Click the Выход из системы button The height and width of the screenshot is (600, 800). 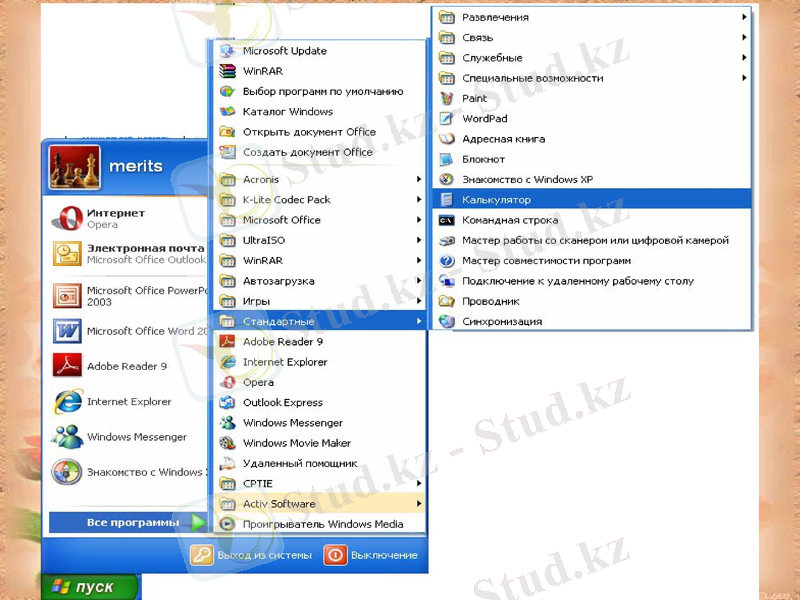pyautogui.click(x=252, y=555)
